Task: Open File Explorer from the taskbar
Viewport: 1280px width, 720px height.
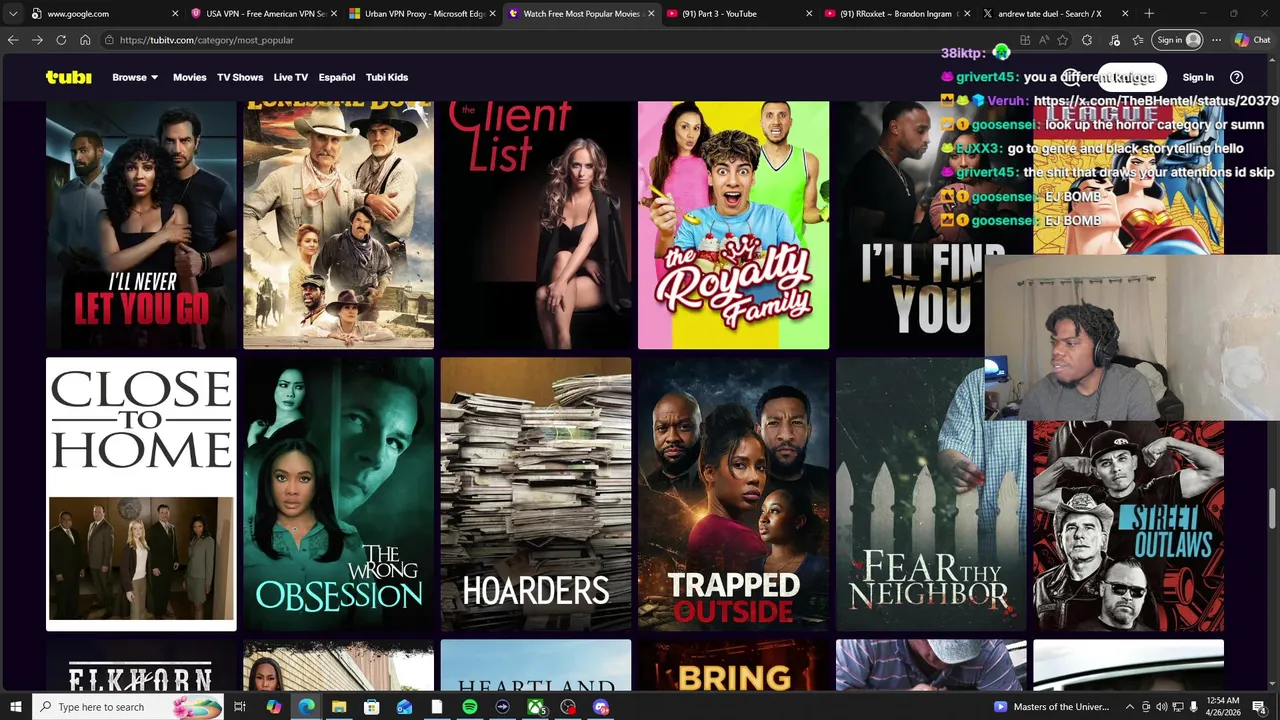Action: tap(339, 707)
